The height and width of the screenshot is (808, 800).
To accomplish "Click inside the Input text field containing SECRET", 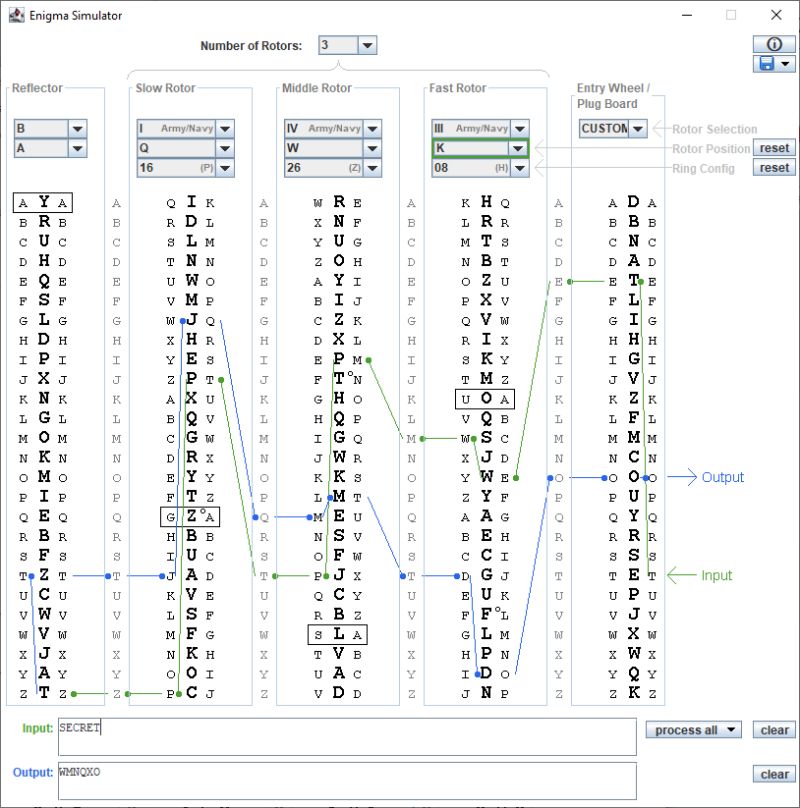I will [300, 735].
